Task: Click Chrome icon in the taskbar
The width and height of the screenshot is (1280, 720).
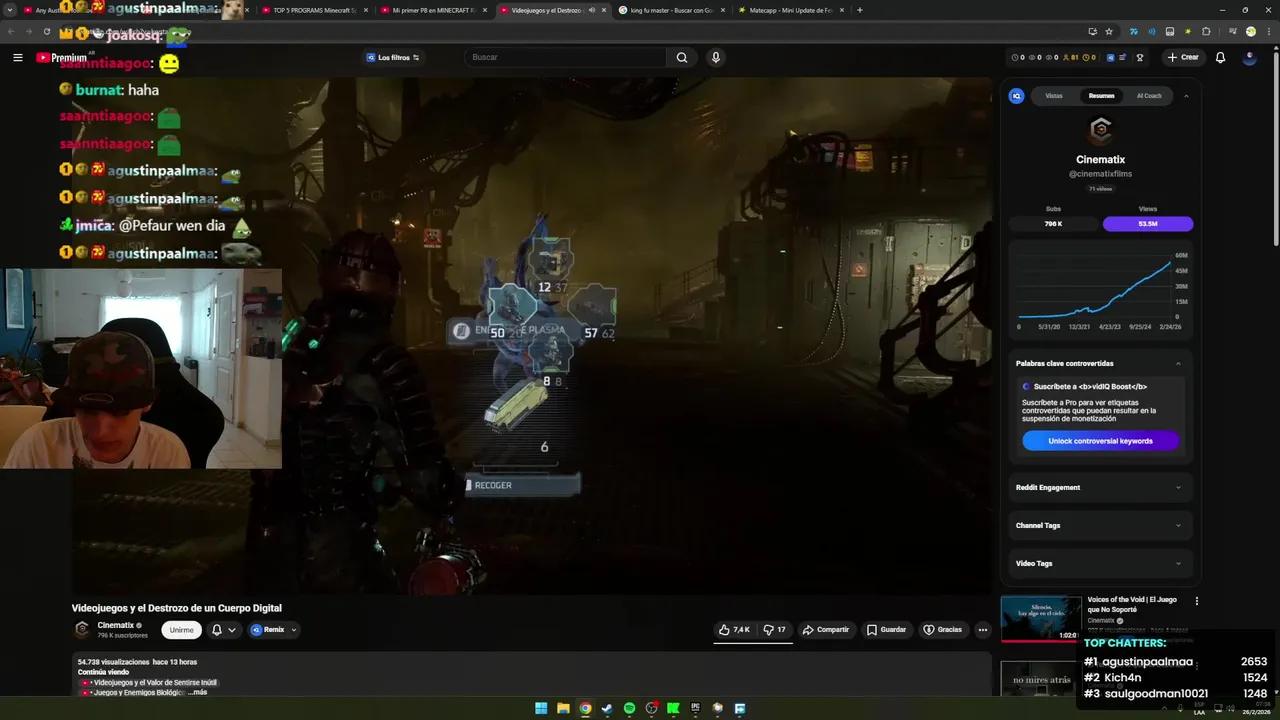Action: pyautogui.click(x=585, y=708)
